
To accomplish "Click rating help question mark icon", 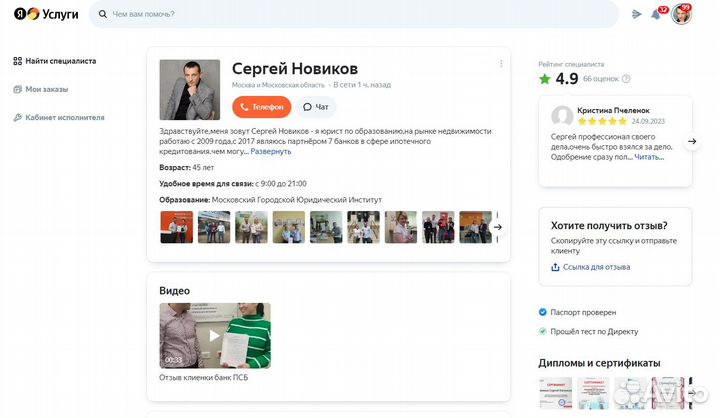I will [626, 79].
